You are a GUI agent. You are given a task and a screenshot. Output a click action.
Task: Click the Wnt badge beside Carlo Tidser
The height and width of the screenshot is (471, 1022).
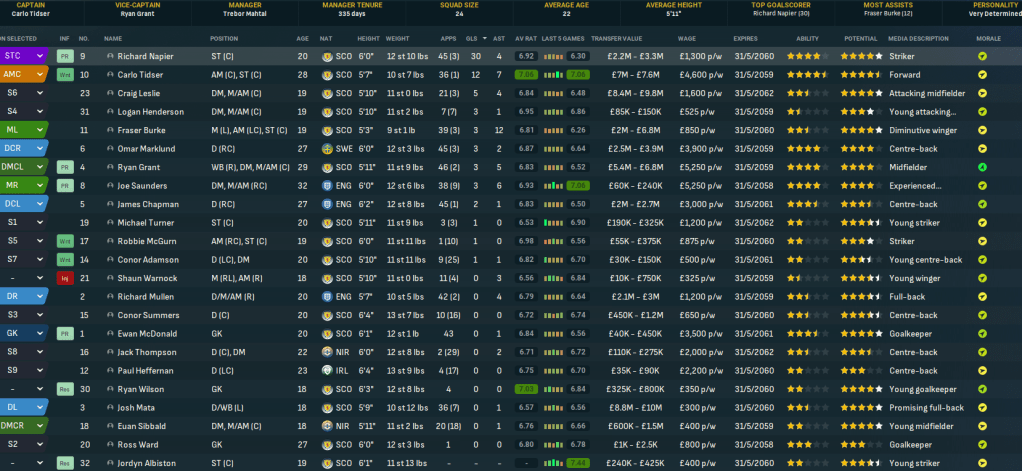coord(65,75)
